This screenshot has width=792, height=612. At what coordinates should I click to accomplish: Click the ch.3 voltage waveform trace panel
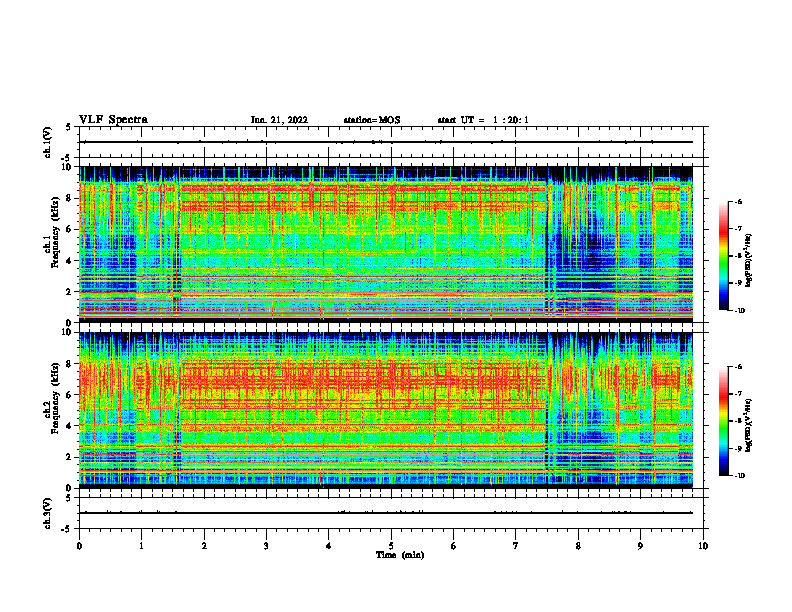pyautogui.click(x=391, y=513)
